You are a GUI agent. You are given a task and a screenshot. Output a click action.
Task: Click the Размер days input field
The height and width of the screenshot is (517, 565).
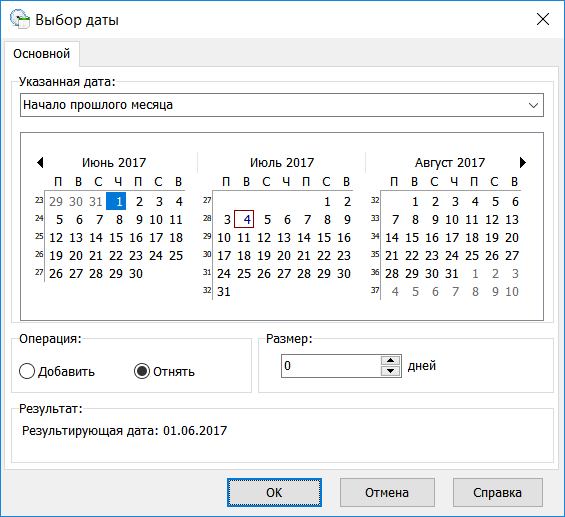331,366
